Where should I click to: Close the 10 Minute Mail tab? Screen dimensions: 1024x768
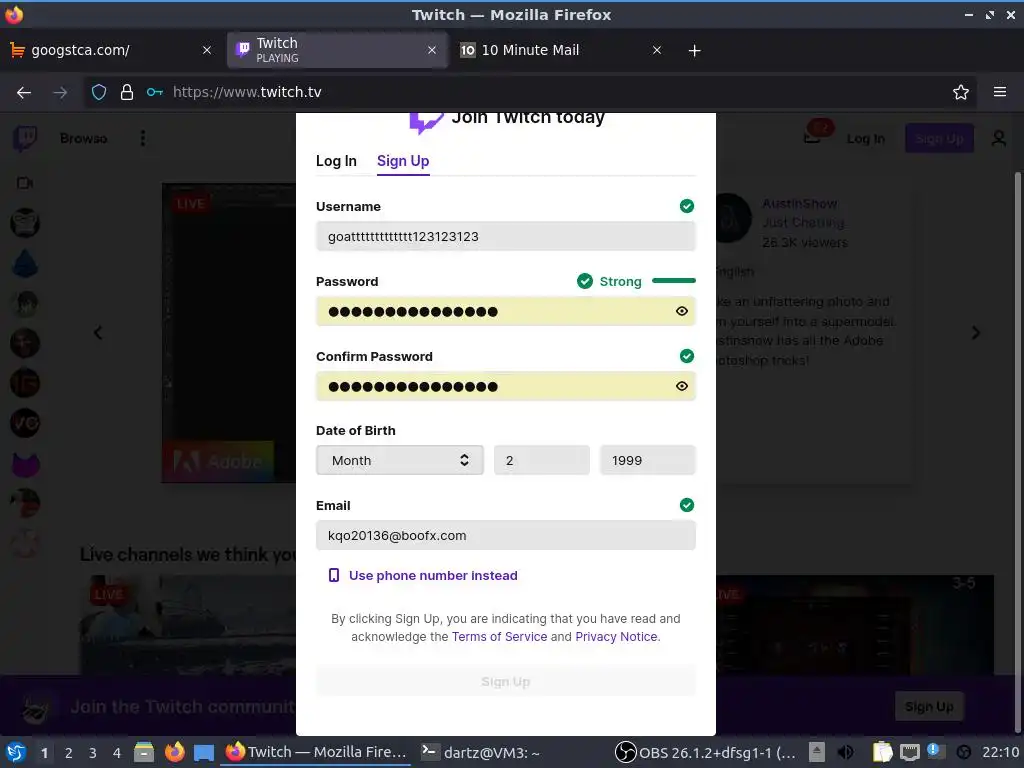coord(657,50)
